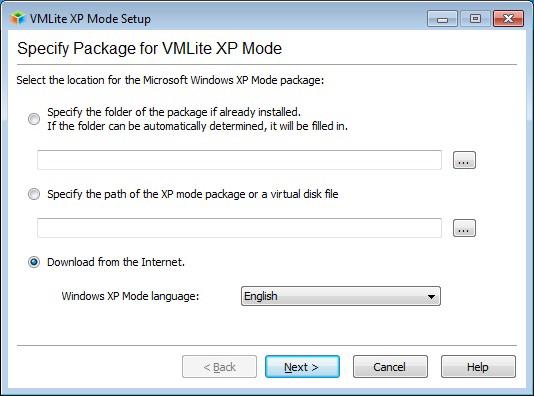Minimize the VMLite XP Mode Setup window
The height and width of the screenshot is (396, 534).
(442, 19)
